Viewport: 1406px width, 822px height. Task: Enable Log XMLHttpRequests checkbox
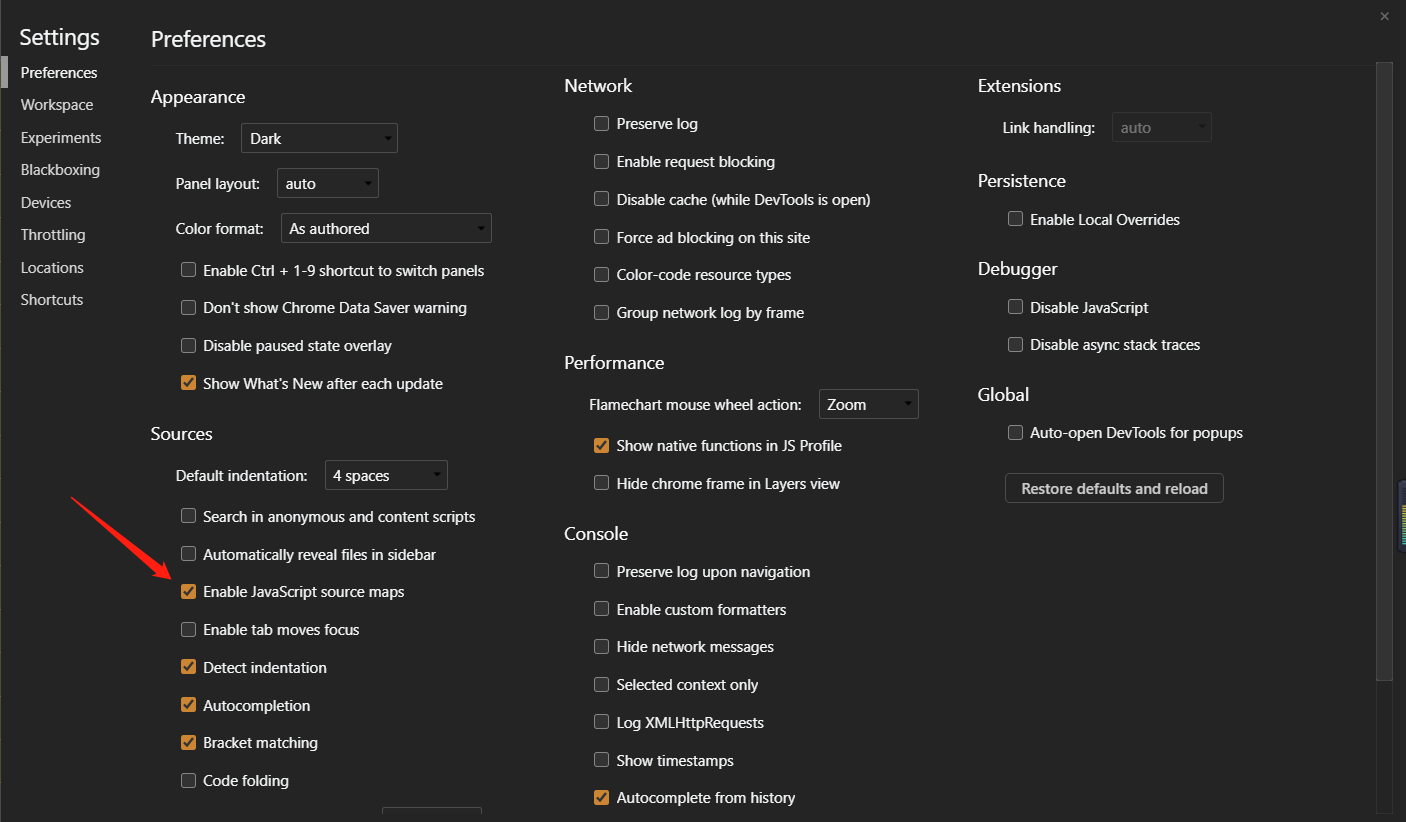[x=601, y=722]
